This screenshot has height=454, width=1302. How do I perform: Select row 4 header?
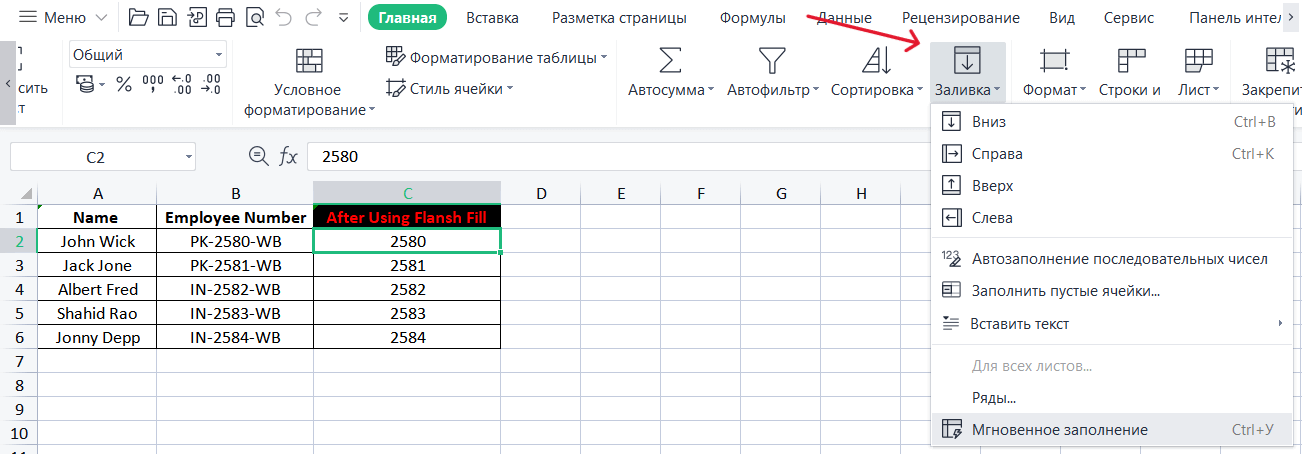coord(18,289)
